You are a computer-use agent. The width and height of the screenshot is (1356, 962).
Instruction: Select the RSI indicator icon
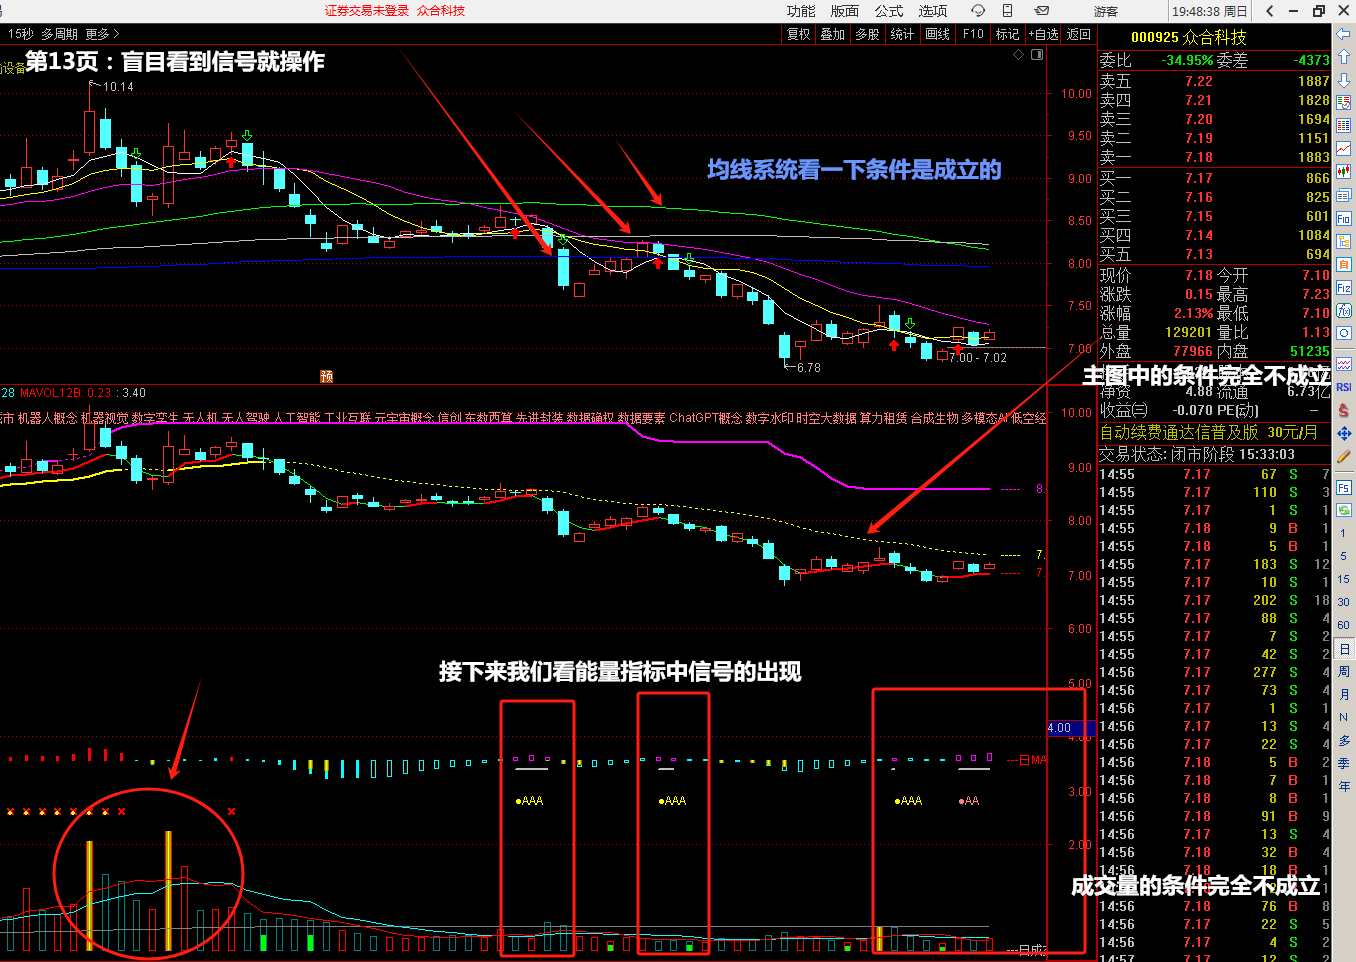coord(1344,387)
